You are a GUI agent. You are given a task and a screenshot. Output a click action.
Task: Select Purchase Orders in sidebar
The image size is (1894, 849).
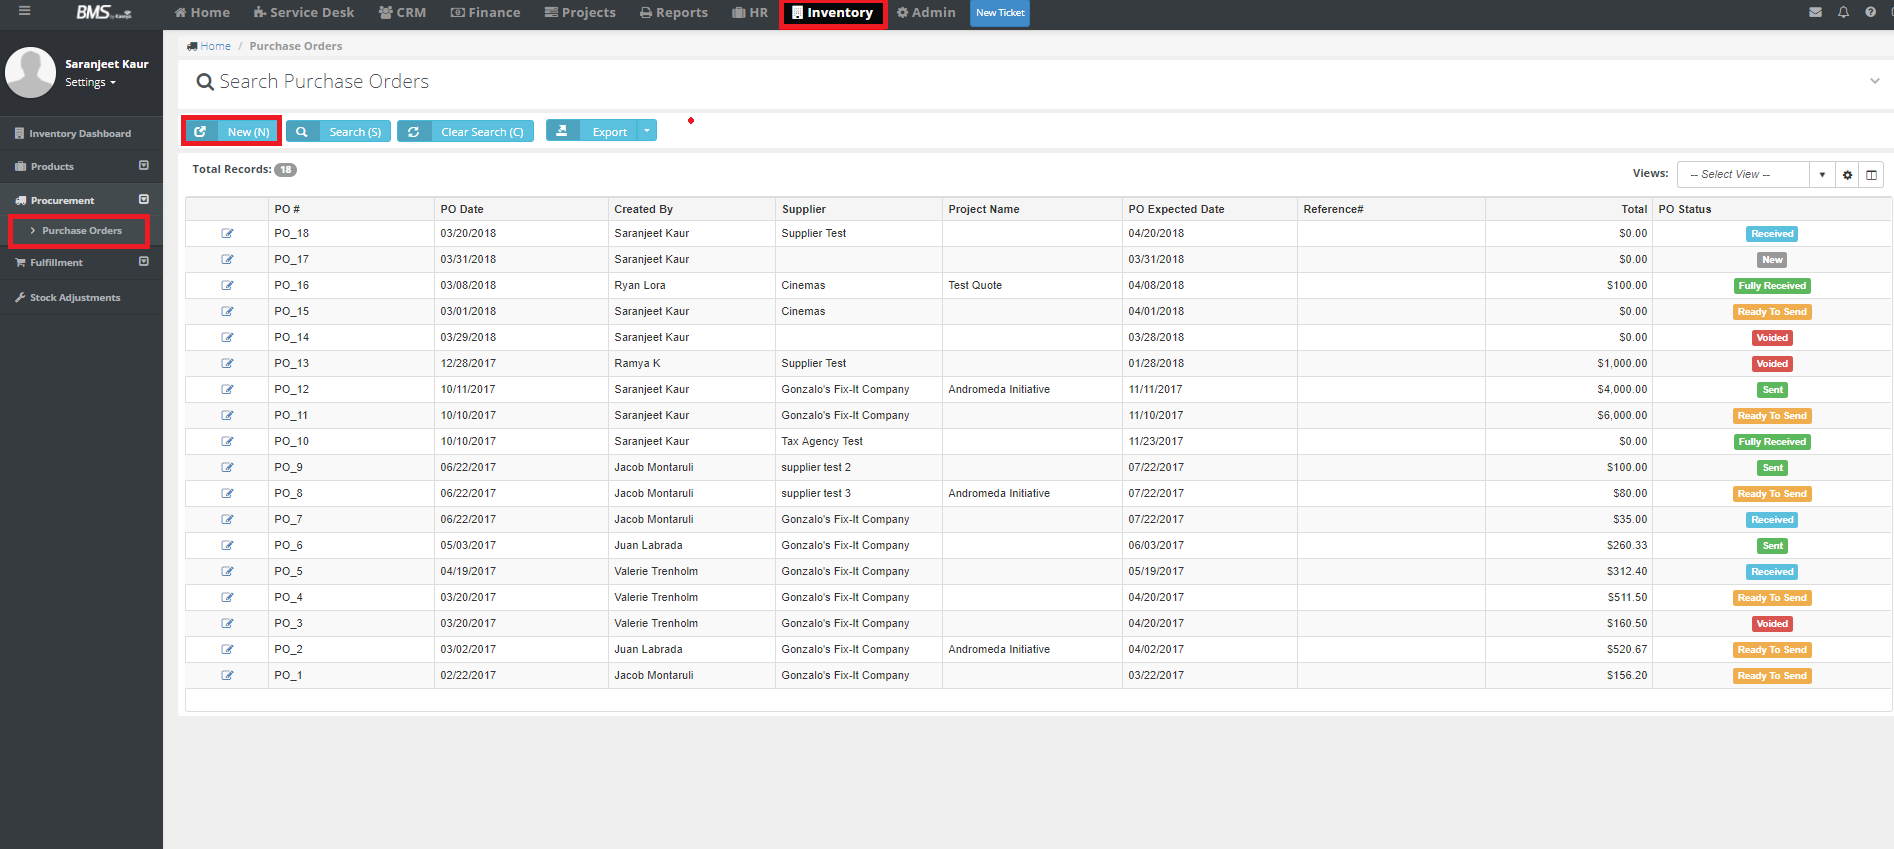pyautogui.click(x=82, y=230)
